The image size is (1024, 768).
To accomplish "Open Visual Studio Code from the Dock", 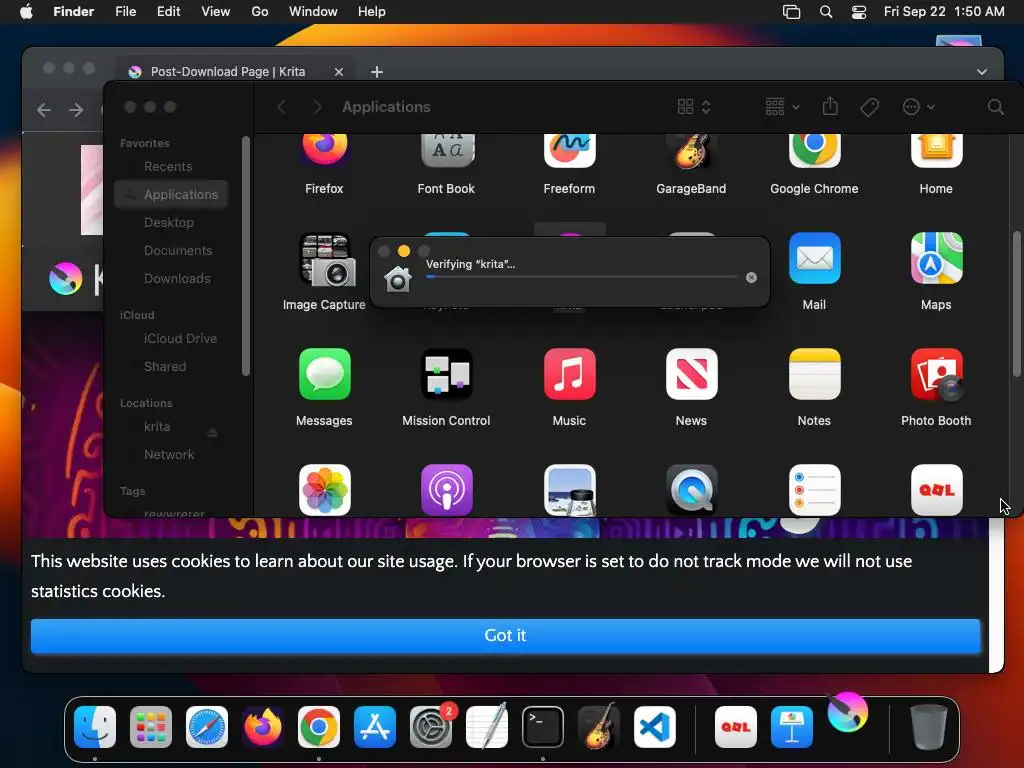I will tap(654, 727).
